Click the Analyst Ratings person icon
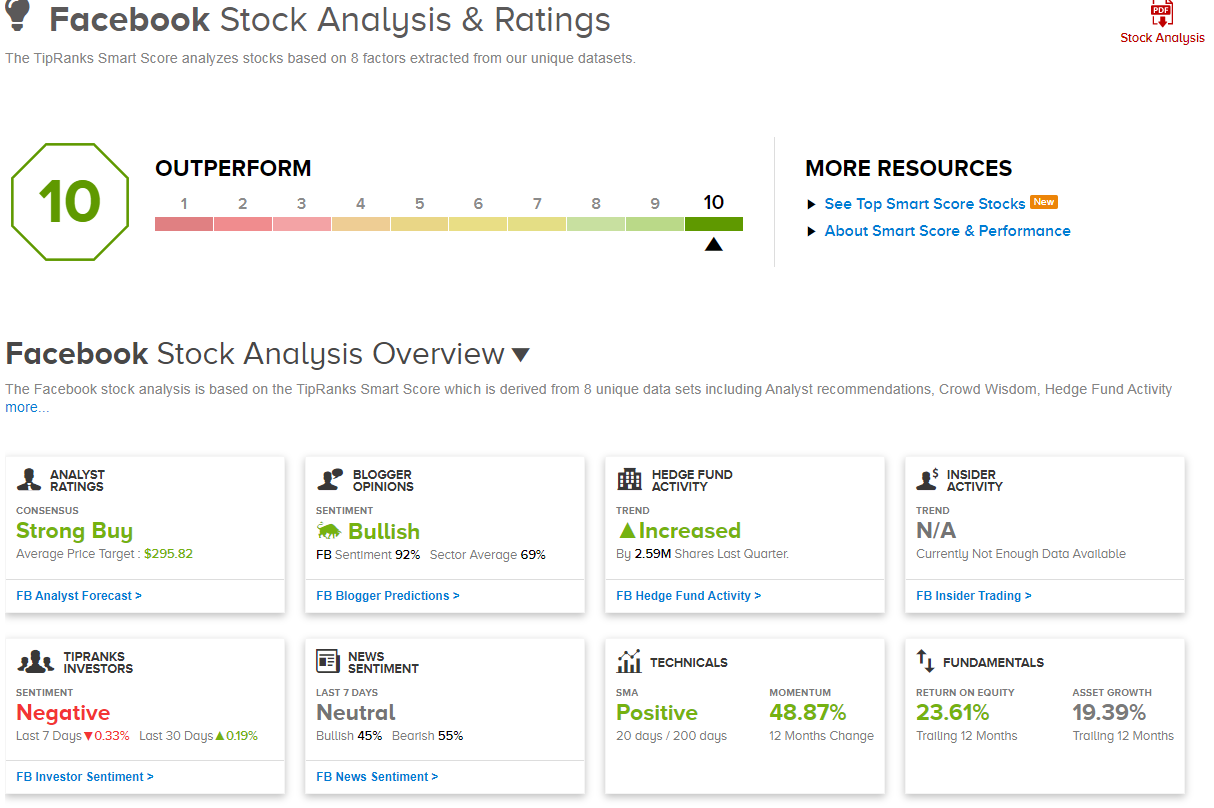The width and height of the screenshot is (1214, 808). 29,480
